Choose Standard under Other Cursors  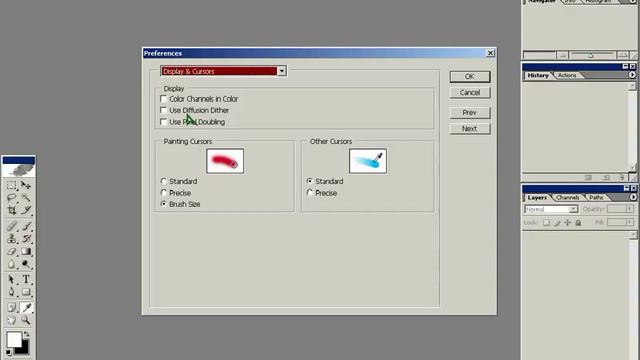[x=310, y=181]
